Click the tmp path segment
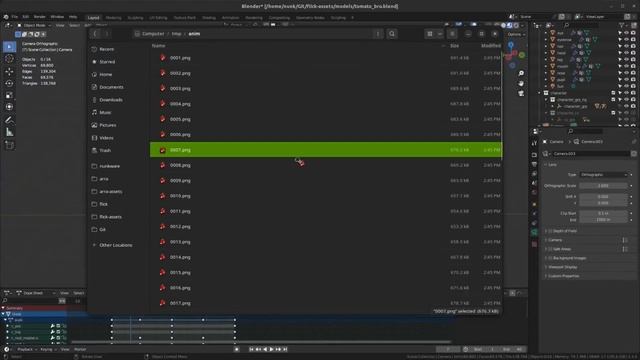Screen dimensions: 640x360 (176, 34)
